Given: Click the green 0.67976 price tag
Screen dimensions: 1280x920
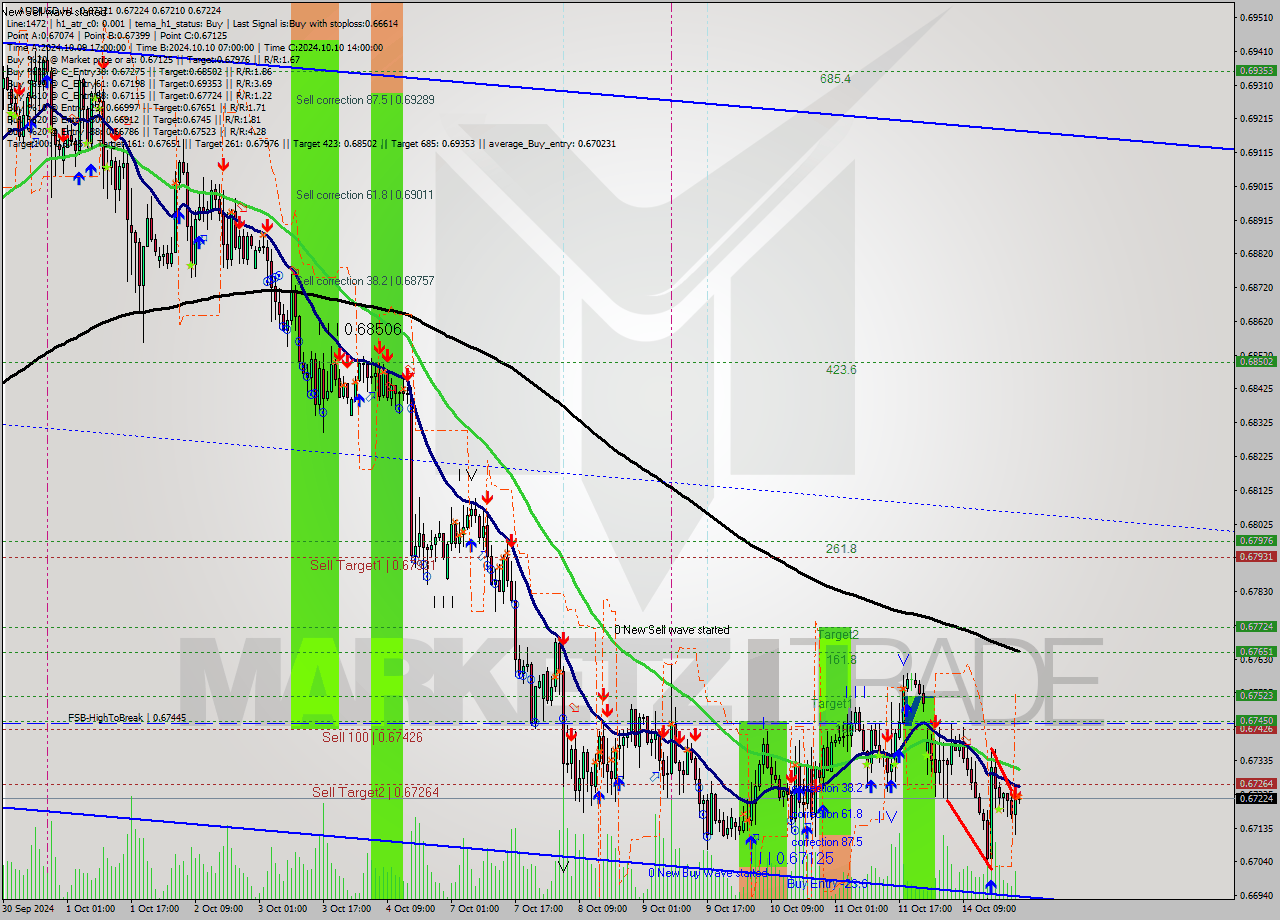Looking at the screenshot, I should (1256, 541).
